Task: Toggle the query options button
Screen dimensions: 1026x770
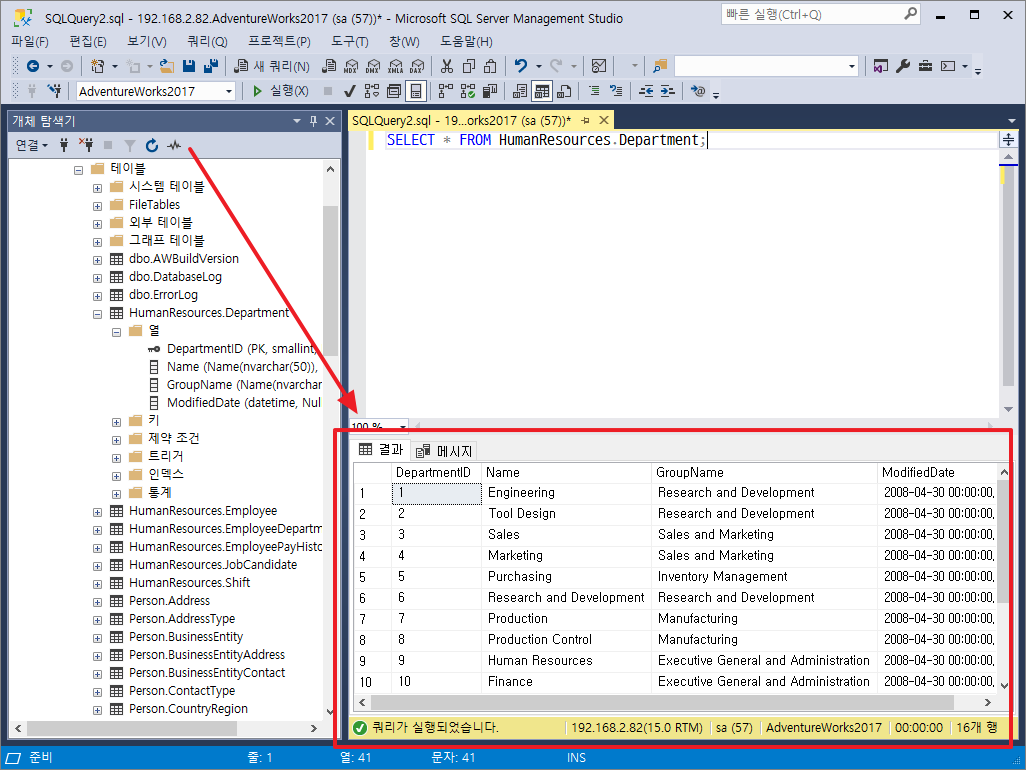Action: coord(394,91)
